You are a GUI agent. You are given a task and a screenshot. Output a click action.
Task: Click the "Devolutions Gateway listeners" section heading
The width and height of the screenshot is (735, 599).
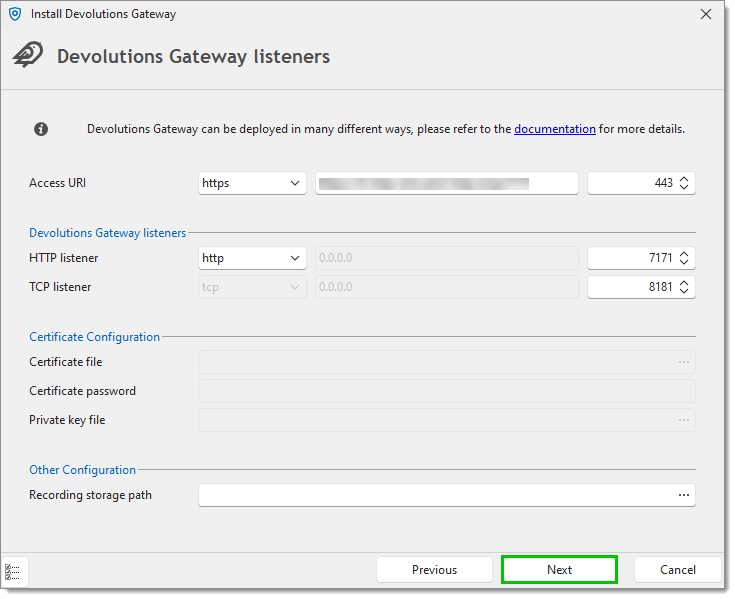(108, 234)
